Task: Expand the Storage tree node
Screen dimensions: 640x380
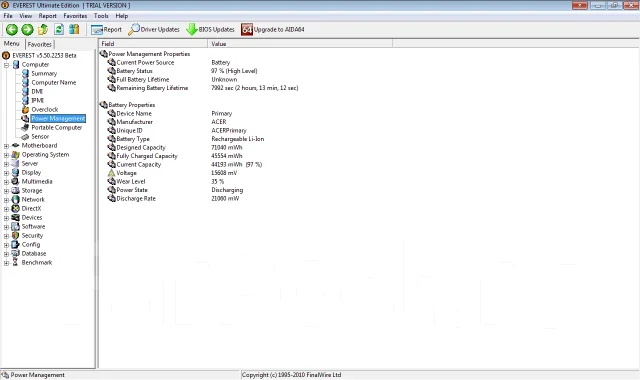Action: tap(6, 191)
